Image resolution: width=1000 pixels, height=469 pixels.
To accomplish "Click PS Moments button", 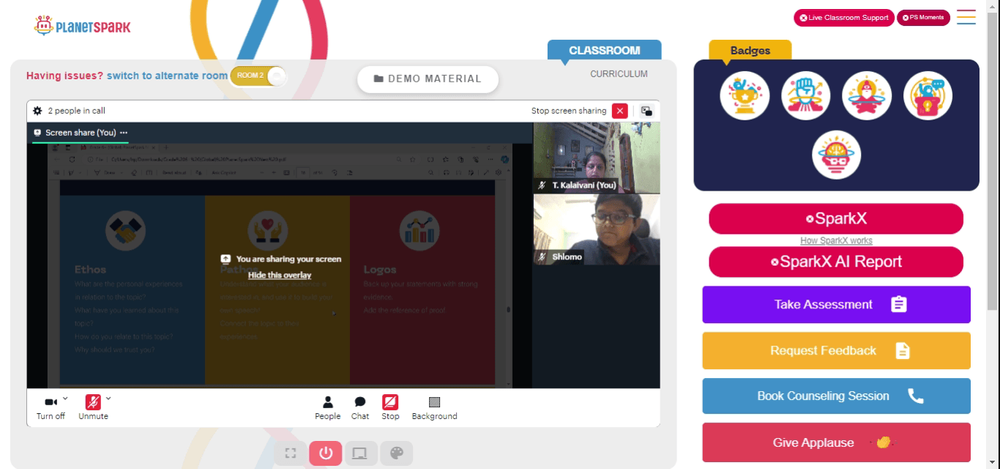I will pyautogui.click(x=923, y=18).
